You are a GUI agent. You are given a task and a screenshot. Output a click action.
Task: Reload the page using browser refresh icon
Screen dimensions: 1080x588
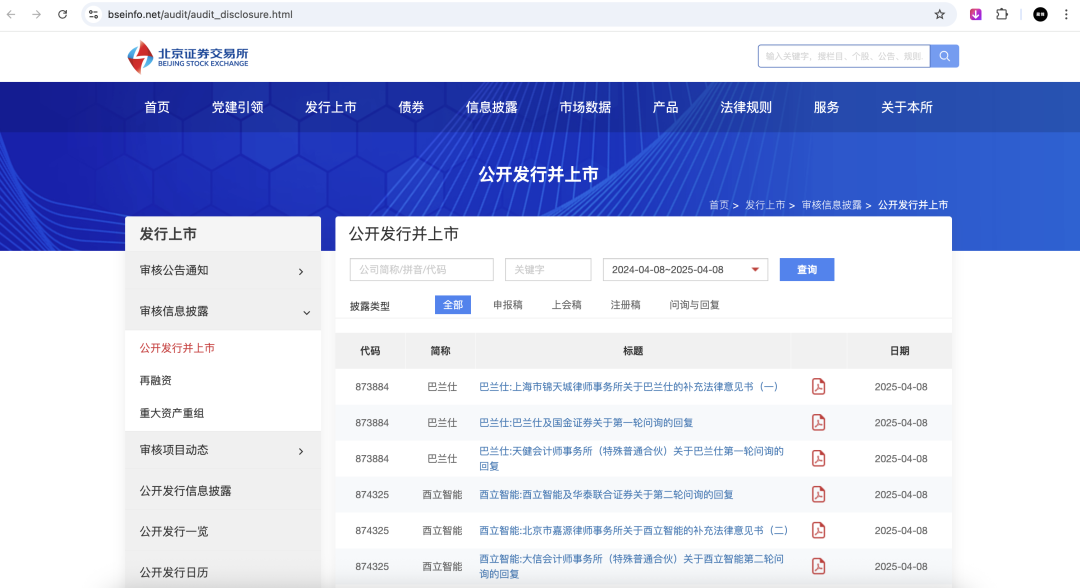point(63,14)
